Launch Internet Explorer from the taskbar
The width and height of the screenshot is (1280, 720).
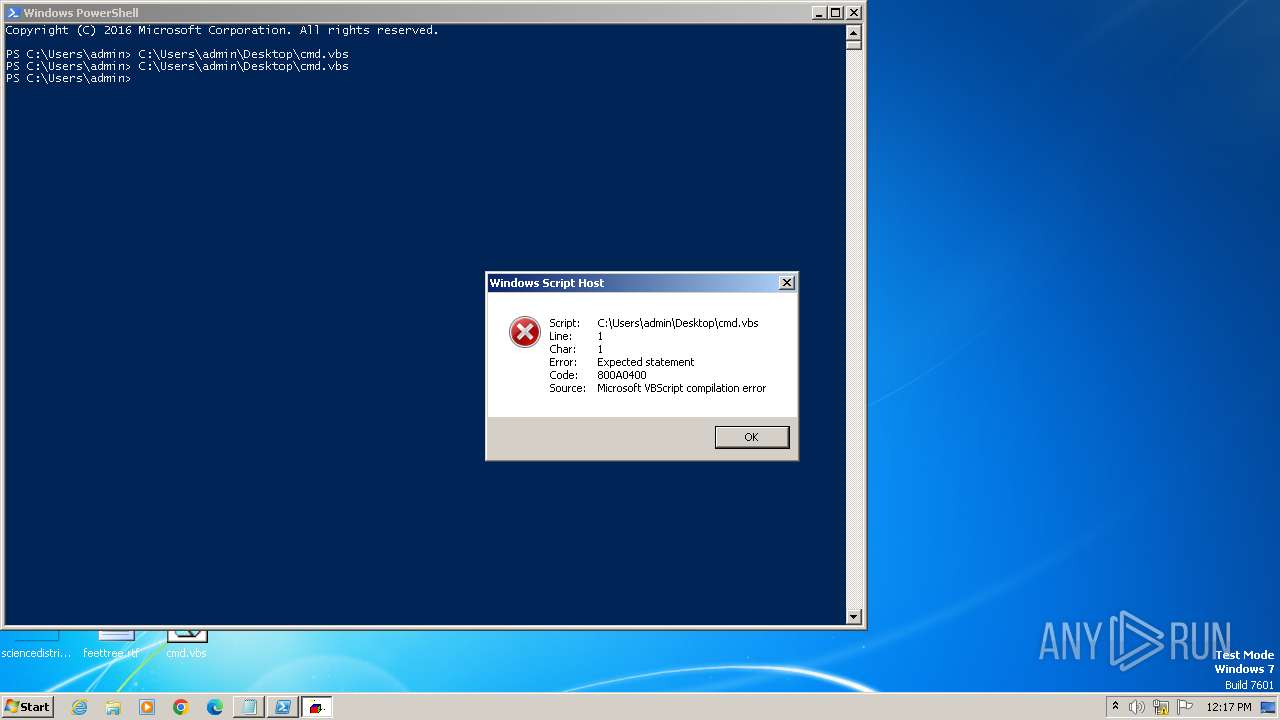point(79,707)
